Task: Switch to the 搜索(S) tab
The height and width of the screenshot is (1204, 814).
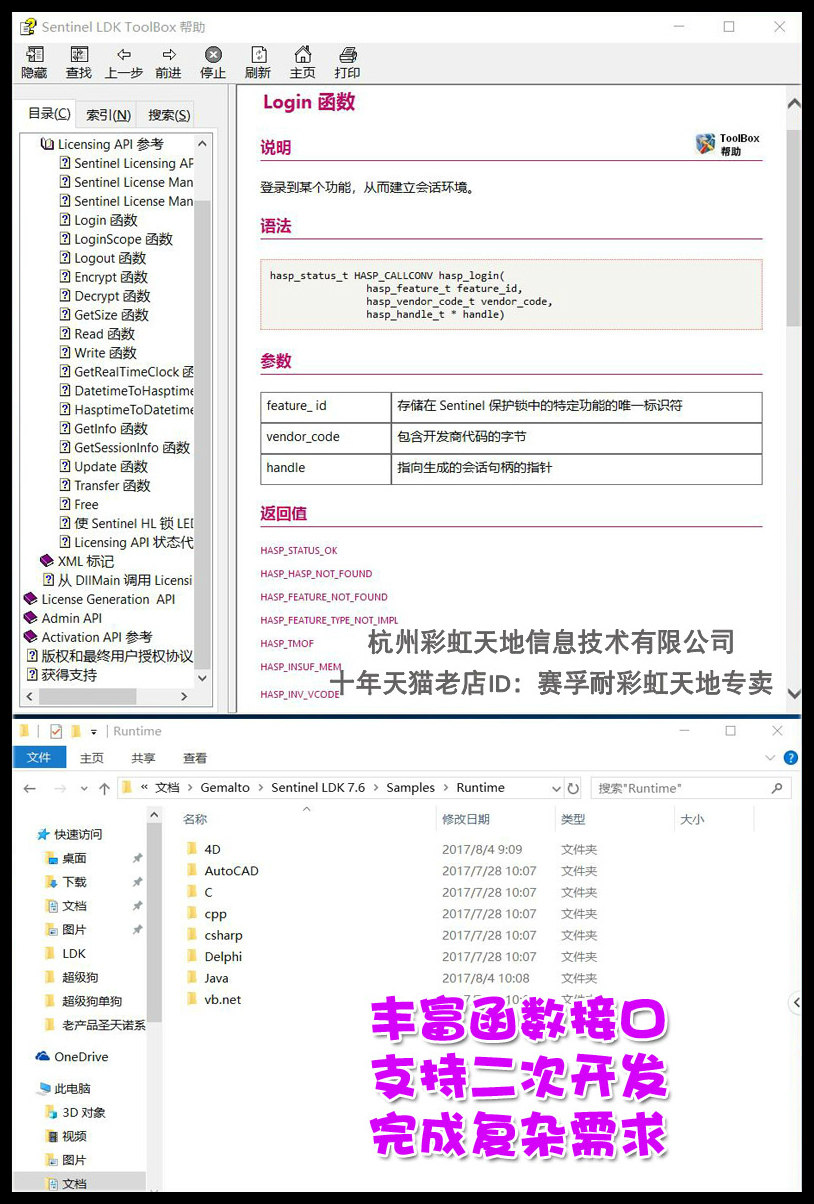Action: (x=168, y=115)
